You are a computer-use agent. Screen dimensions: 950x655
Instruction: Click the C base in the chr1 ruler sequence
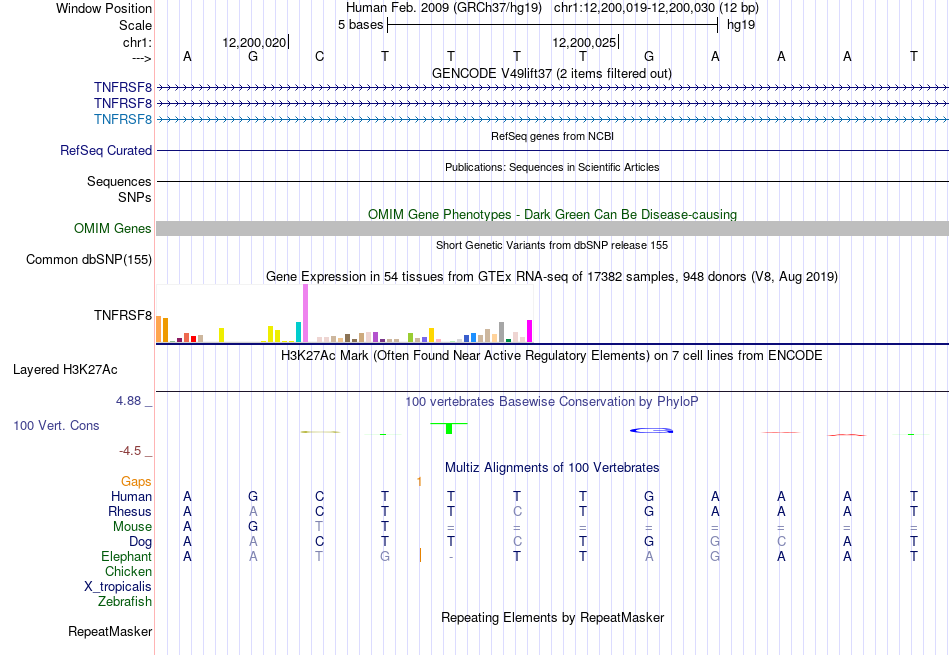click(x=319, y=56)
